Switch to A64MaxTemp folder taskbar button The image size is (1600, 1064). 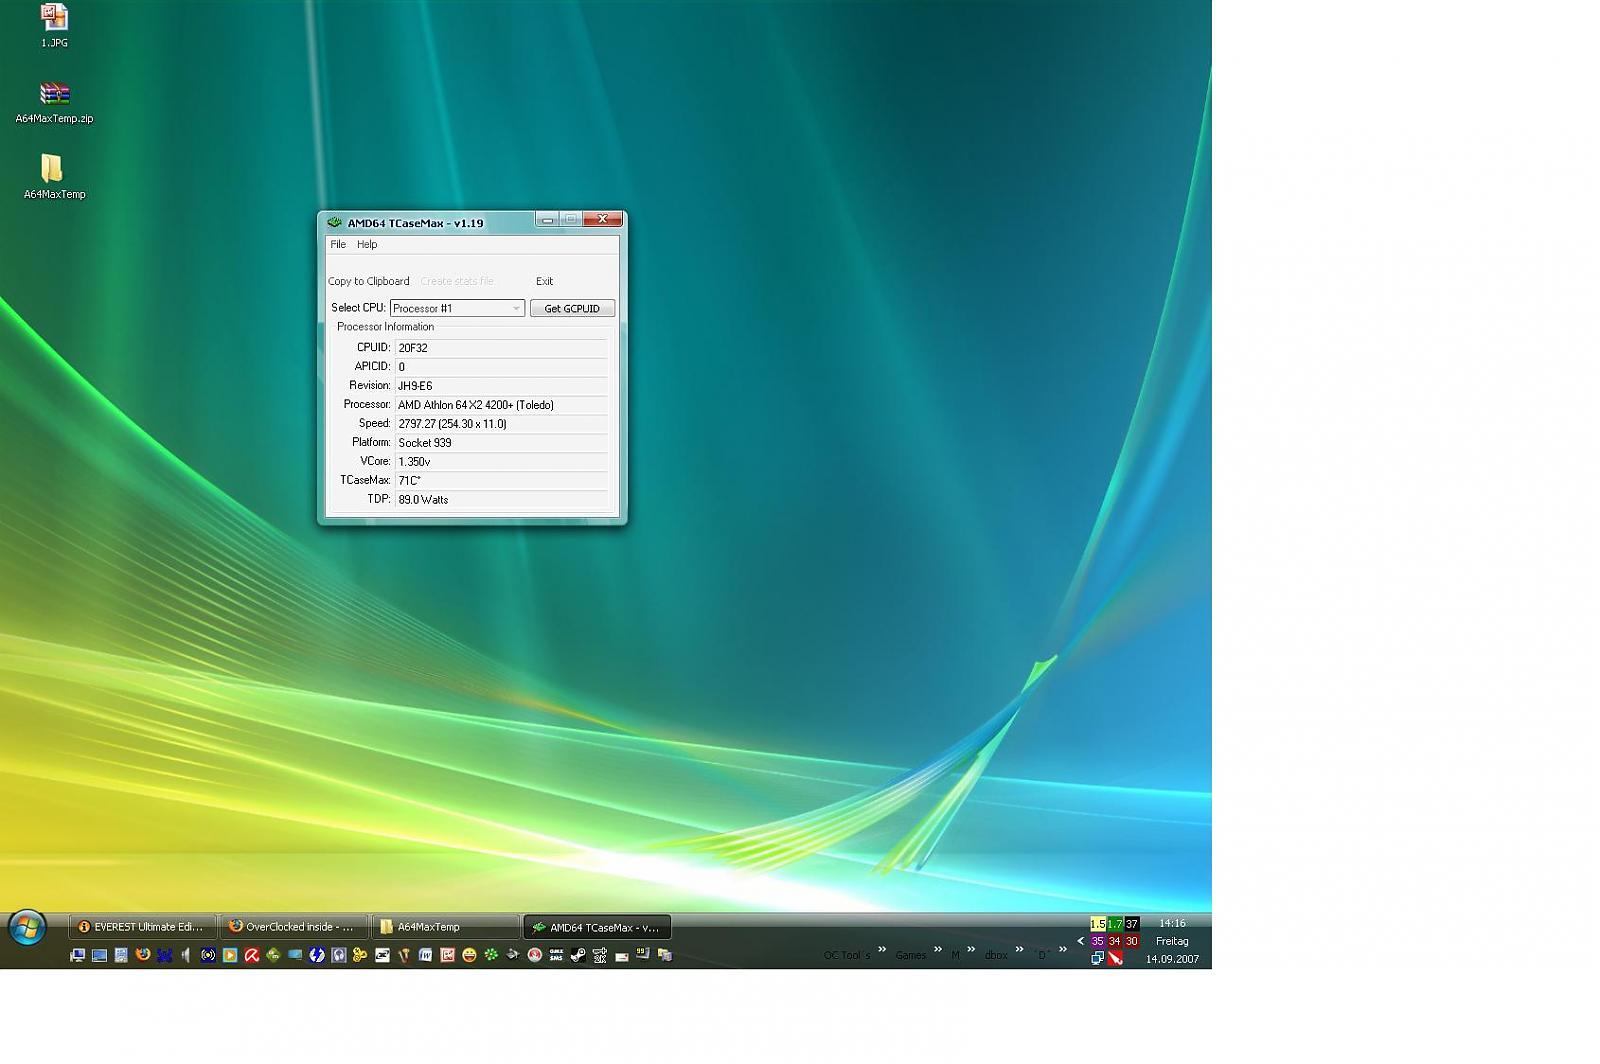pos(445,927)
